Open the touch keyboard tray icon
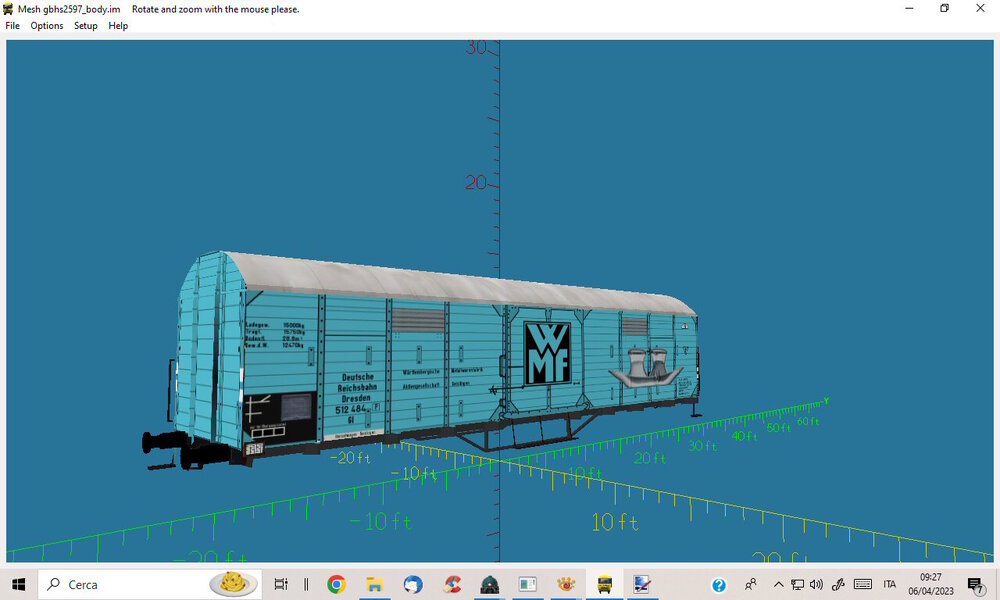 pos(863,584)
